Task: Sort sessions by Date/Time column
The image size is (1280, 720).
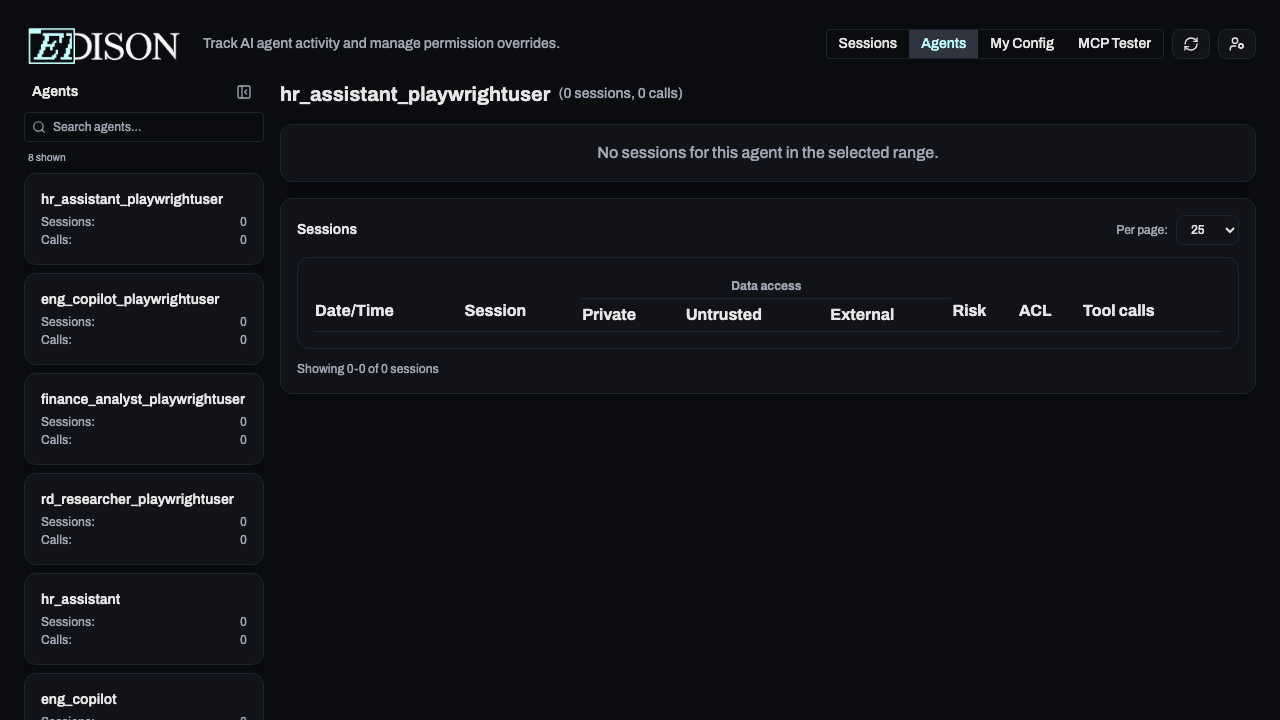Action: point(354,310)
